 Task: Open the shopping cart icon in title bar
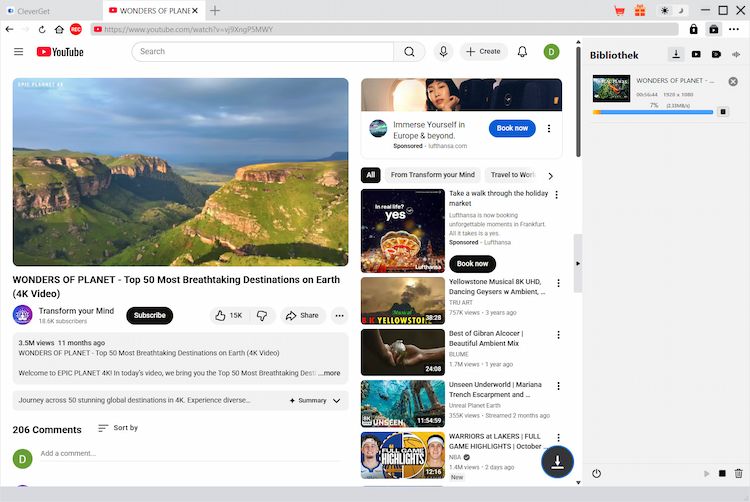[x=620, y=10]
